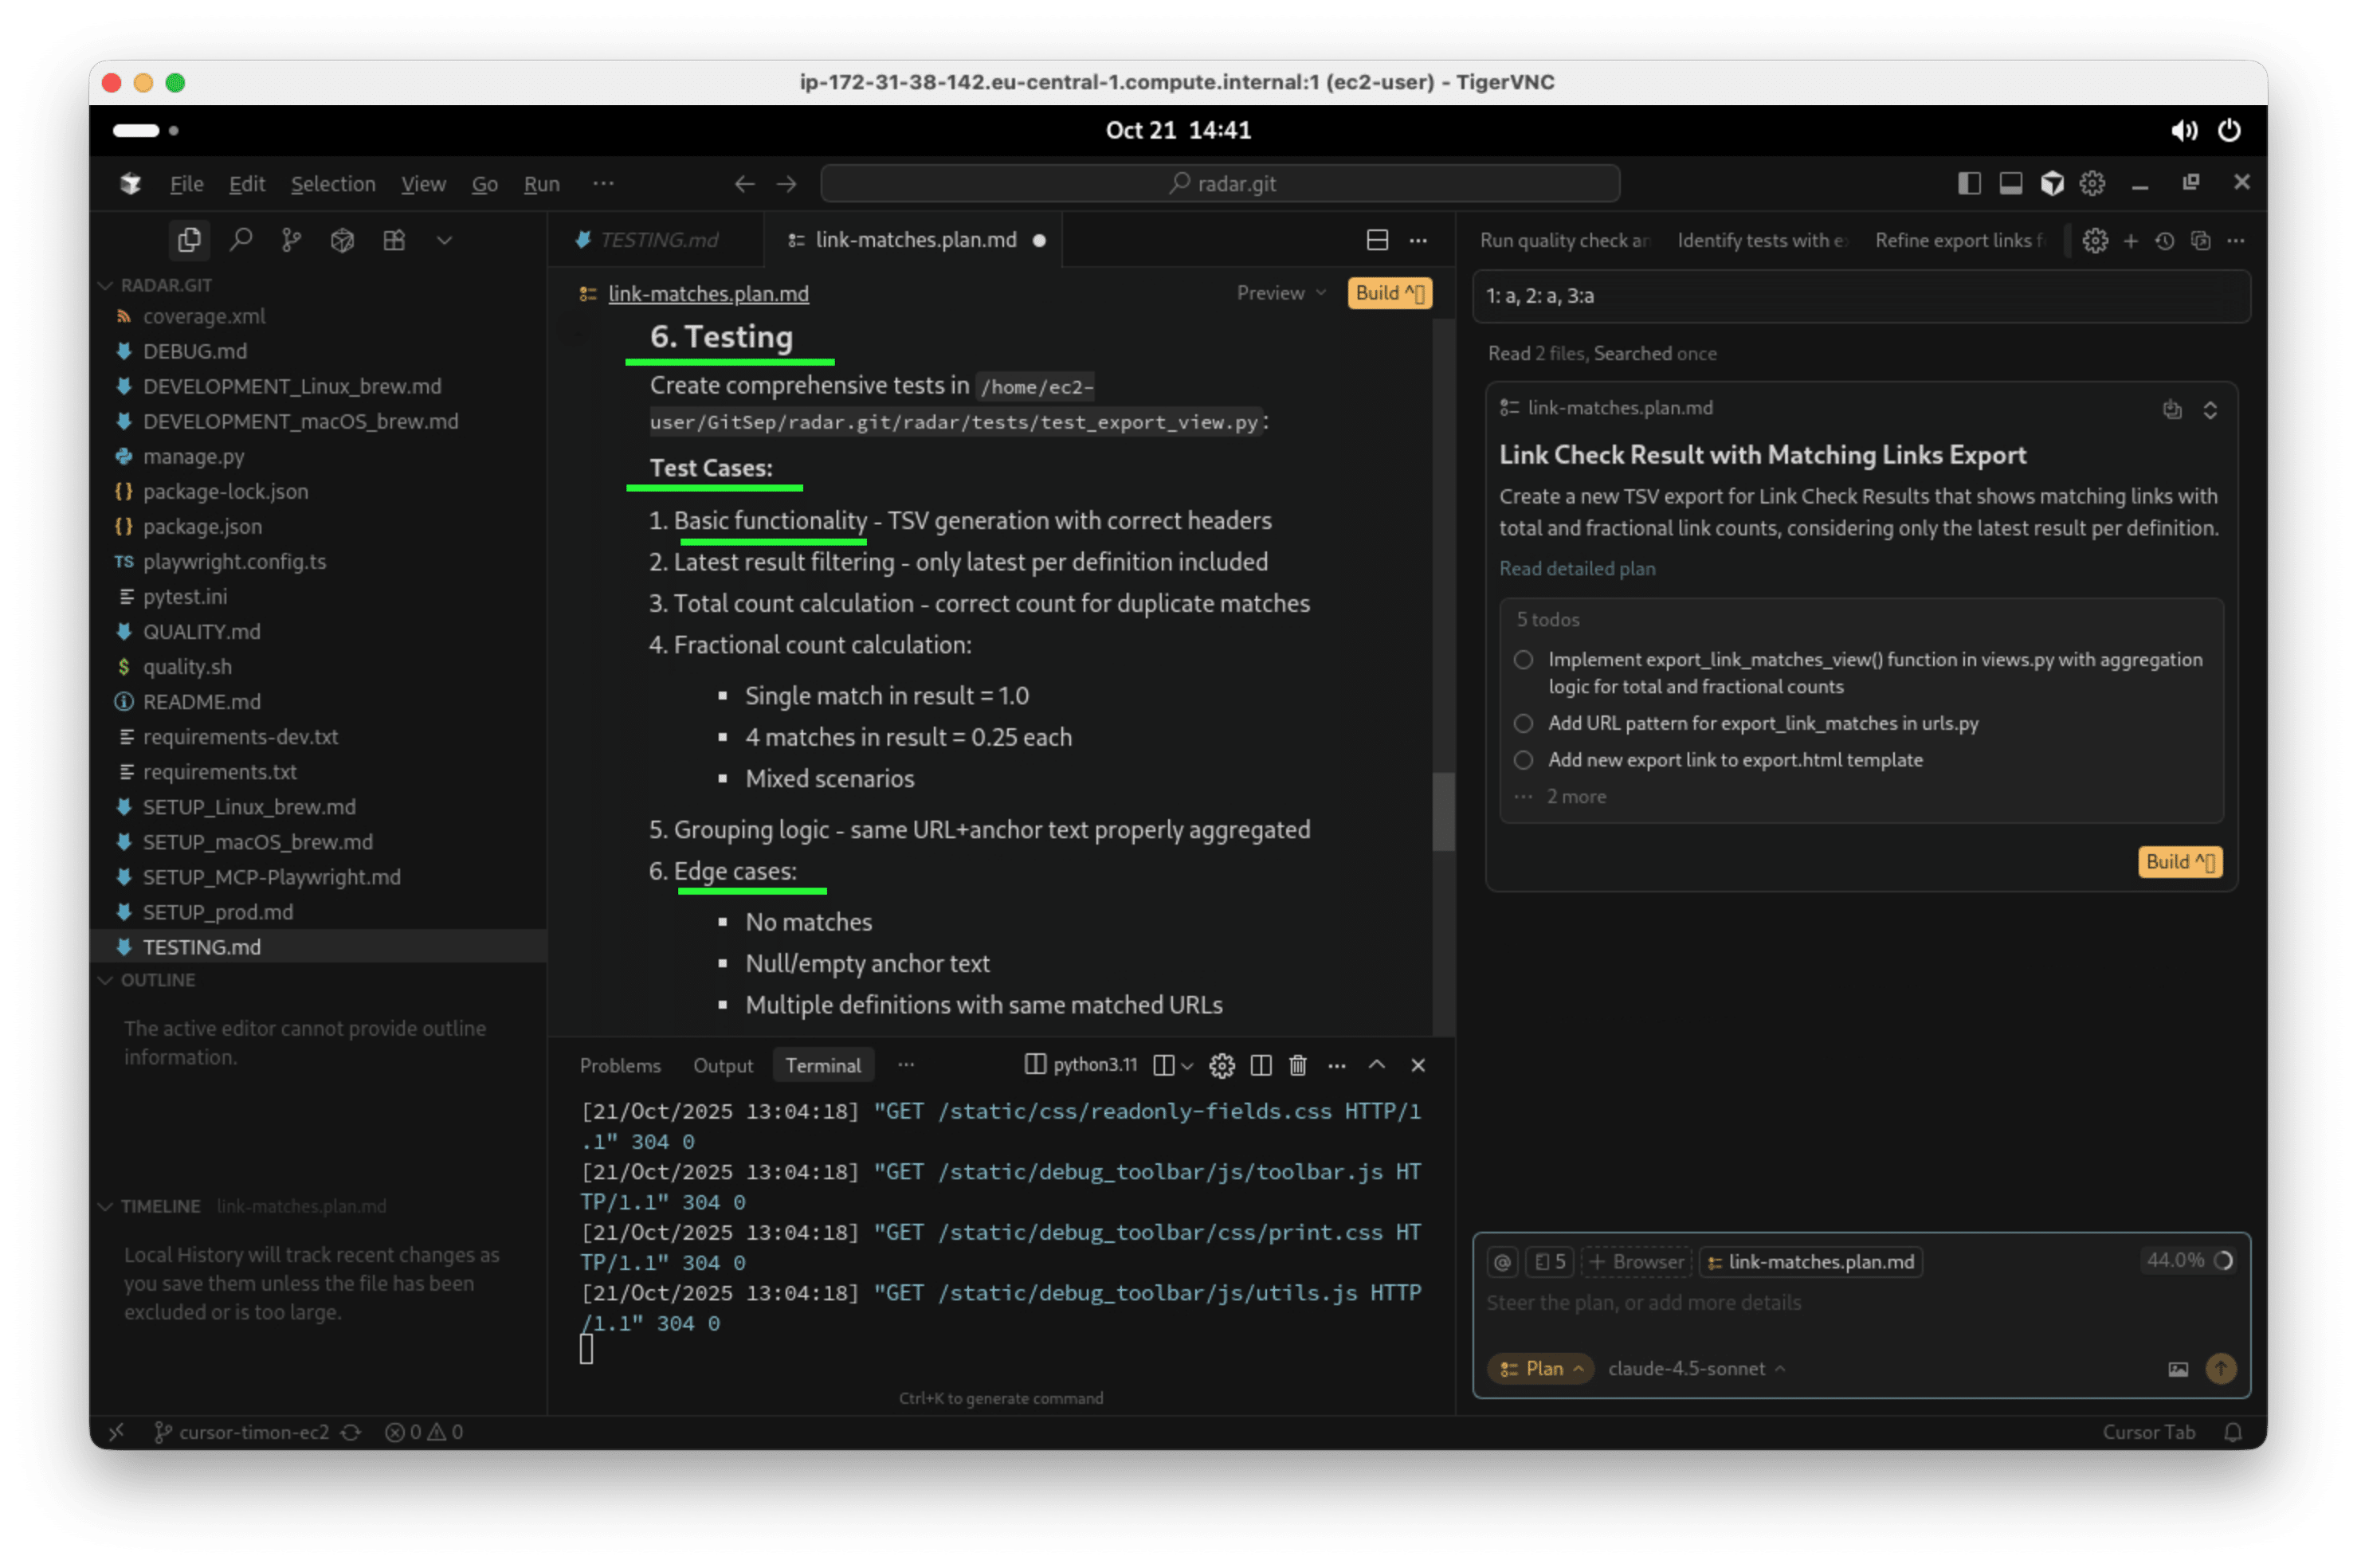
Task: Check 'Add new export link' todo circle
Action: pyautogui.click(x=1523, y=760)
